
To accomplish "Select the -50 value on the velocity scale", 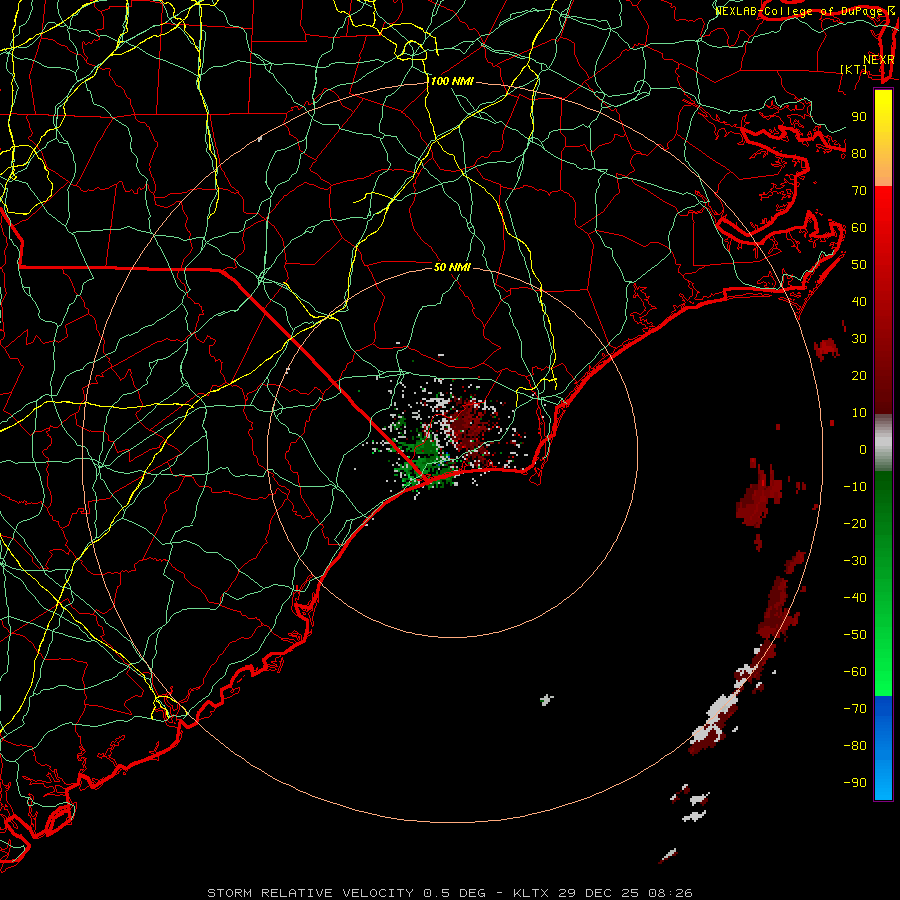I will (x=855, y=635).
